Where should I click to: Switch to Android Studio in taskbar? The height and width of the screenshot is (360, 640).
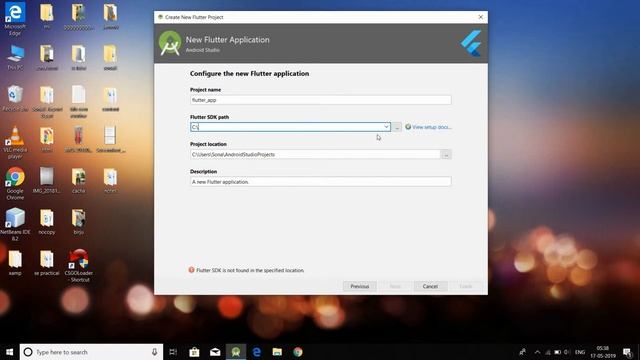click(x=236, y=352)
